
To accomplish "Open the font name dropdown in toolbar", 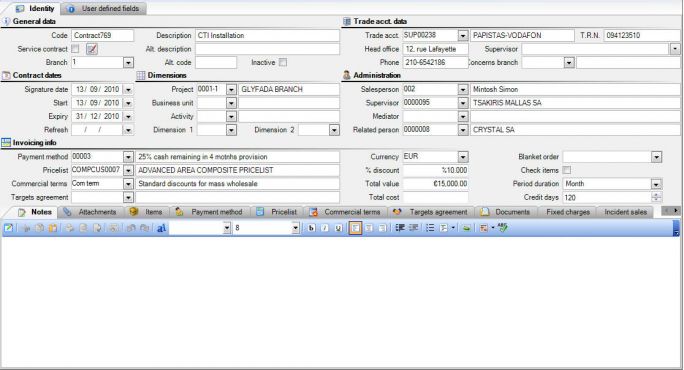I will coord(226,228).
